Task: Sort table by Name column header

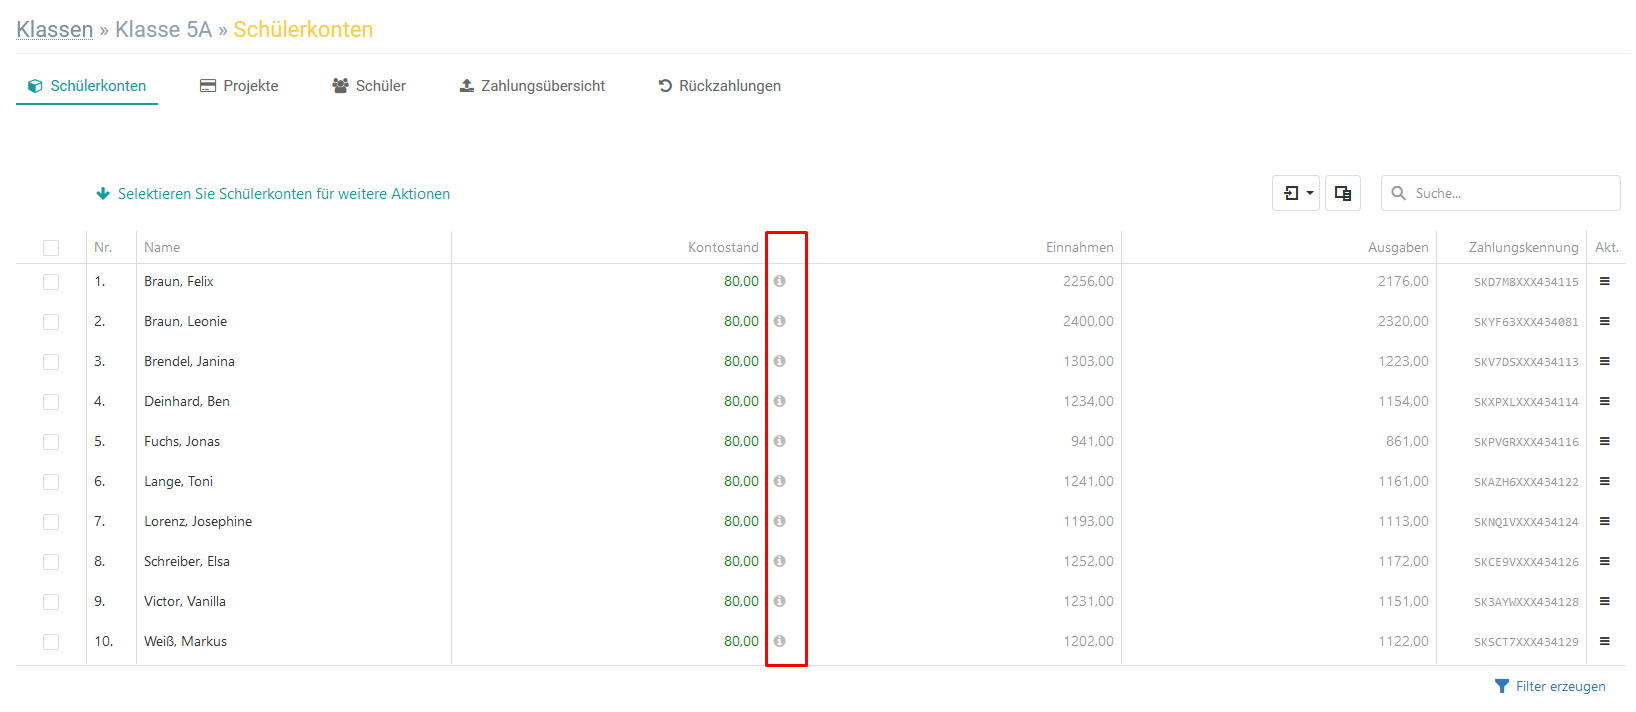Action: point(162,247)
